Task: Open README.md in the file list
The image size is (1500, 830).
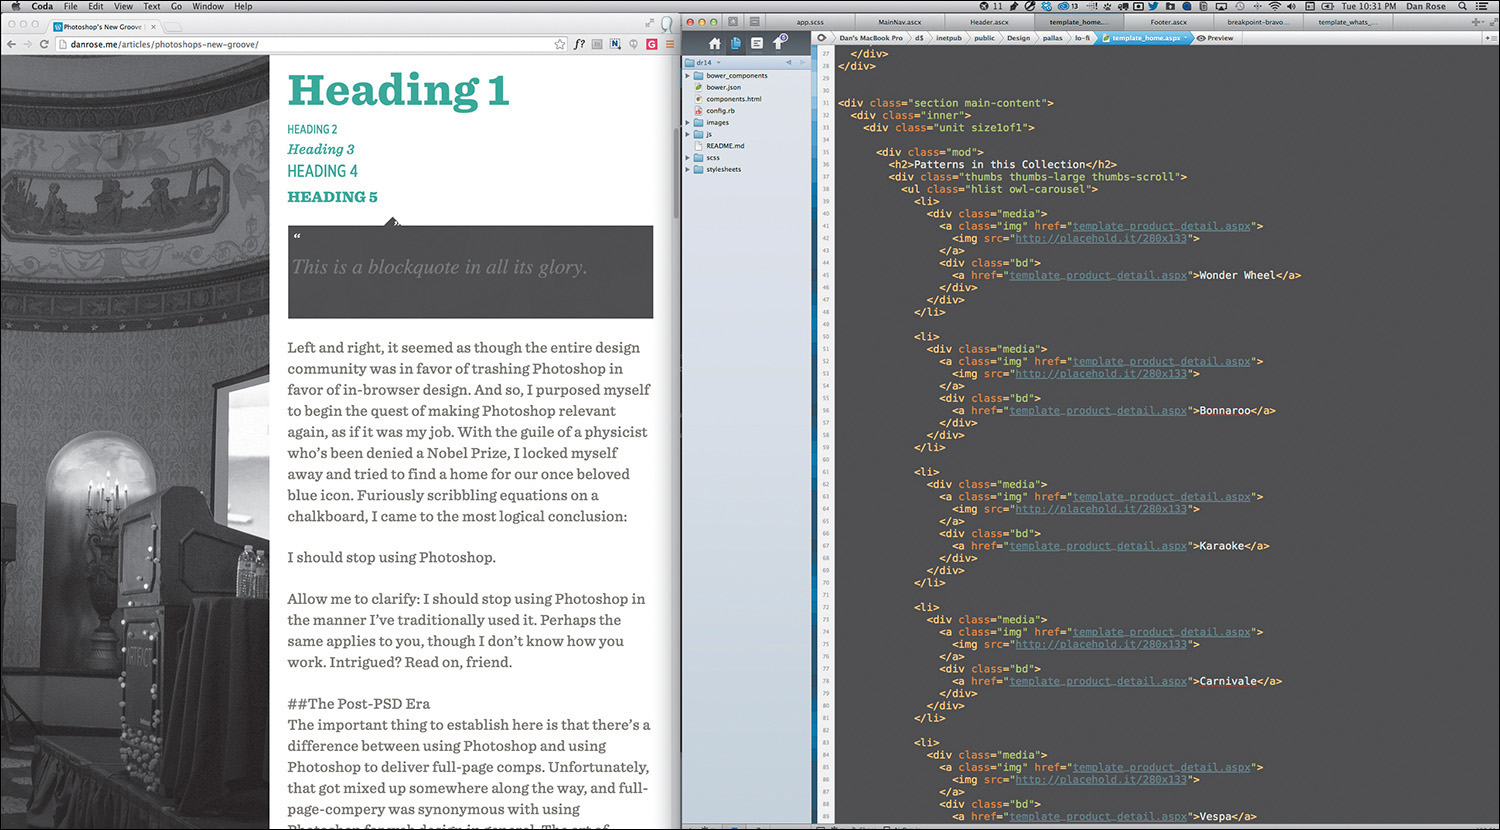Action: point(725,146)
